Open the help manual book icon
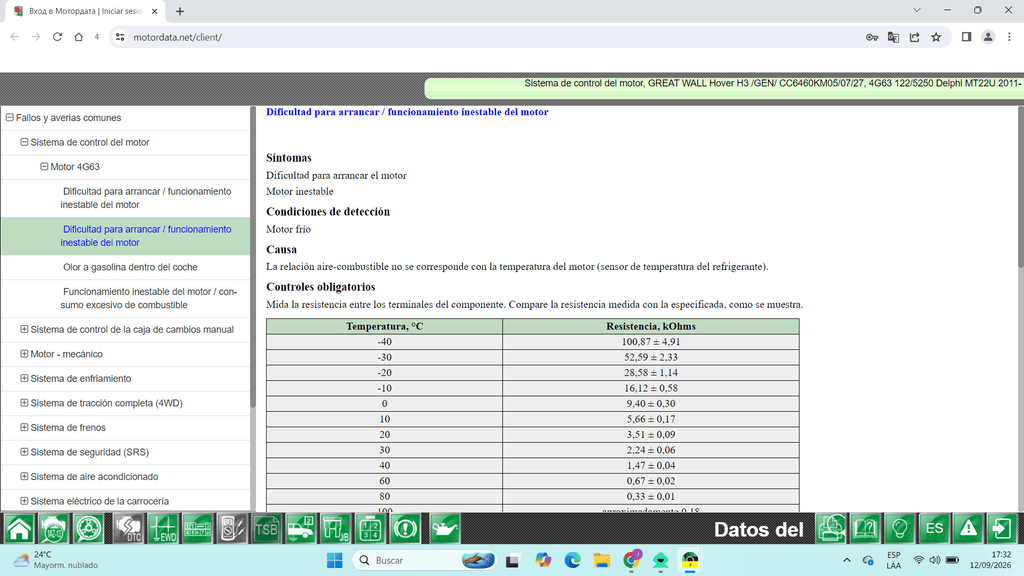 (x=865, y=528)
